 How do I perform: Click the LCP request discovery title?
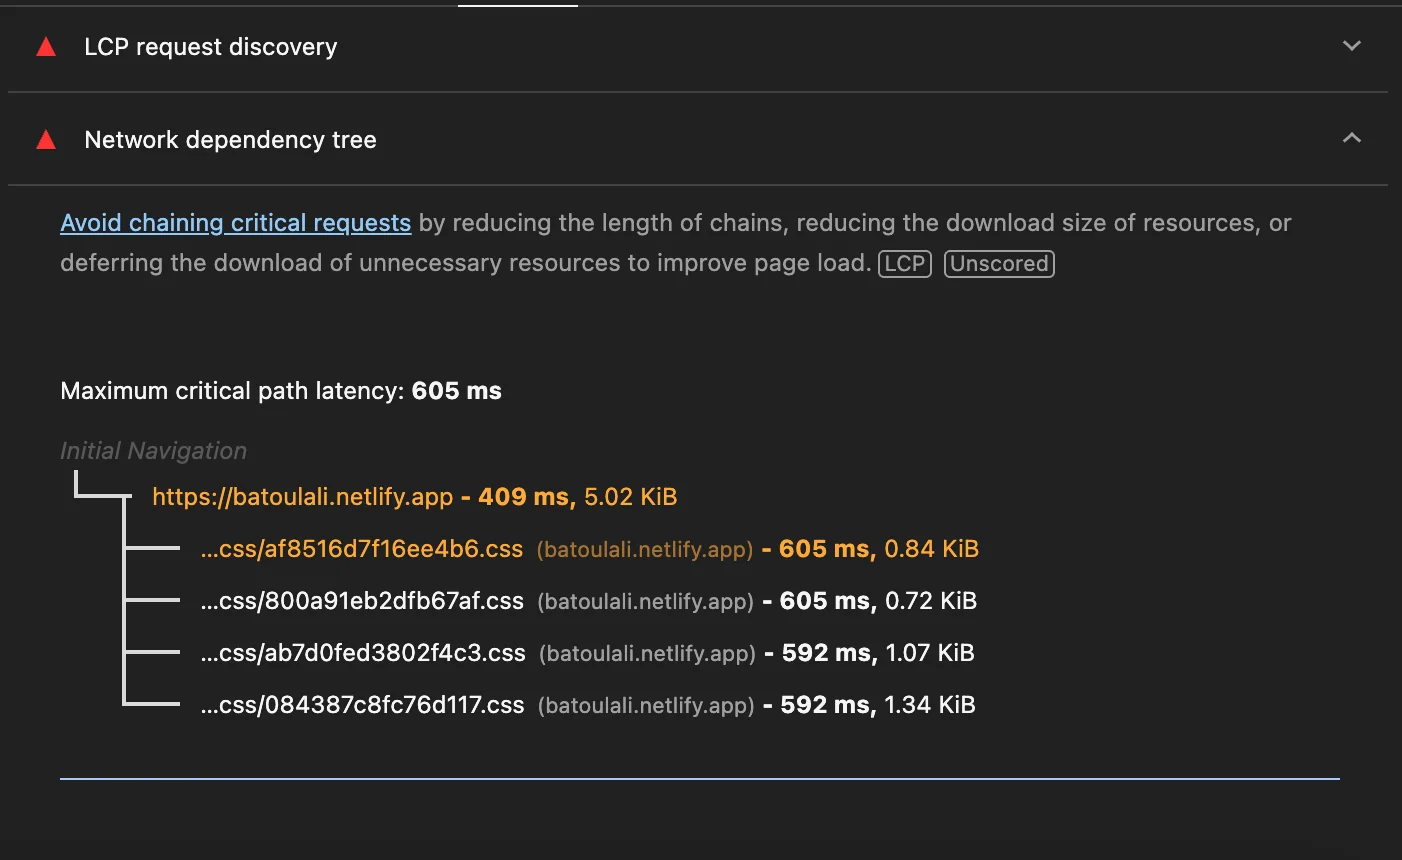211,47
